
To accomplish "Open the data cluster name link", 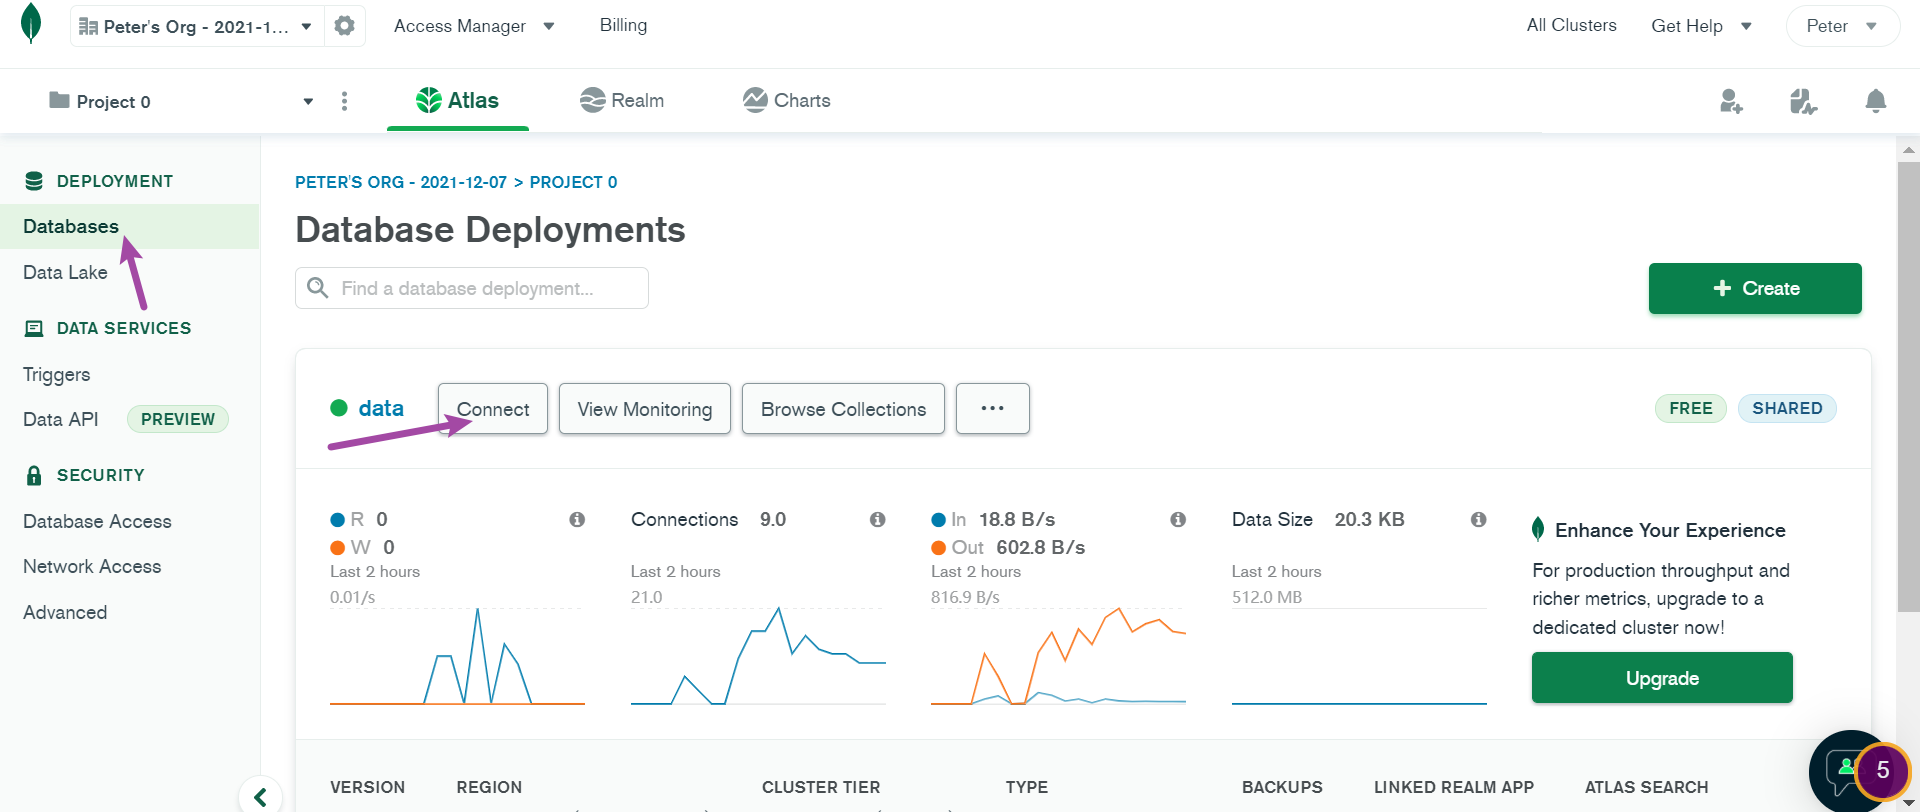I will point(381,408).
